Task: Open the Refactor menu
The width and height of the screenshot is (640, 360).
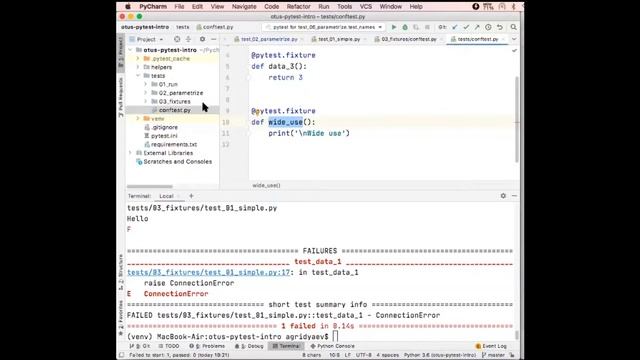Action: click(298, 7)
